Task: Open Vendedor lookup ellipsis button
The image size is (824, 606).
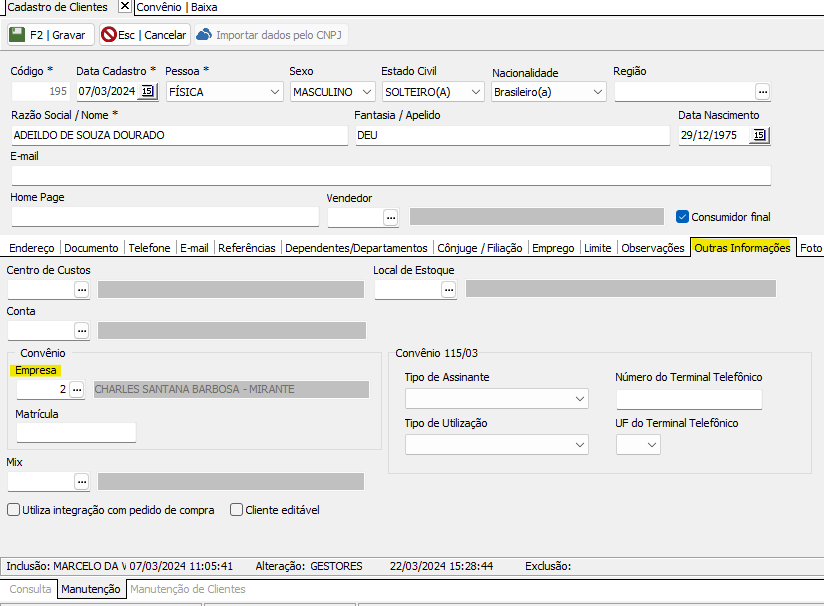Action: pyautogui.click(x=390, y=217)
